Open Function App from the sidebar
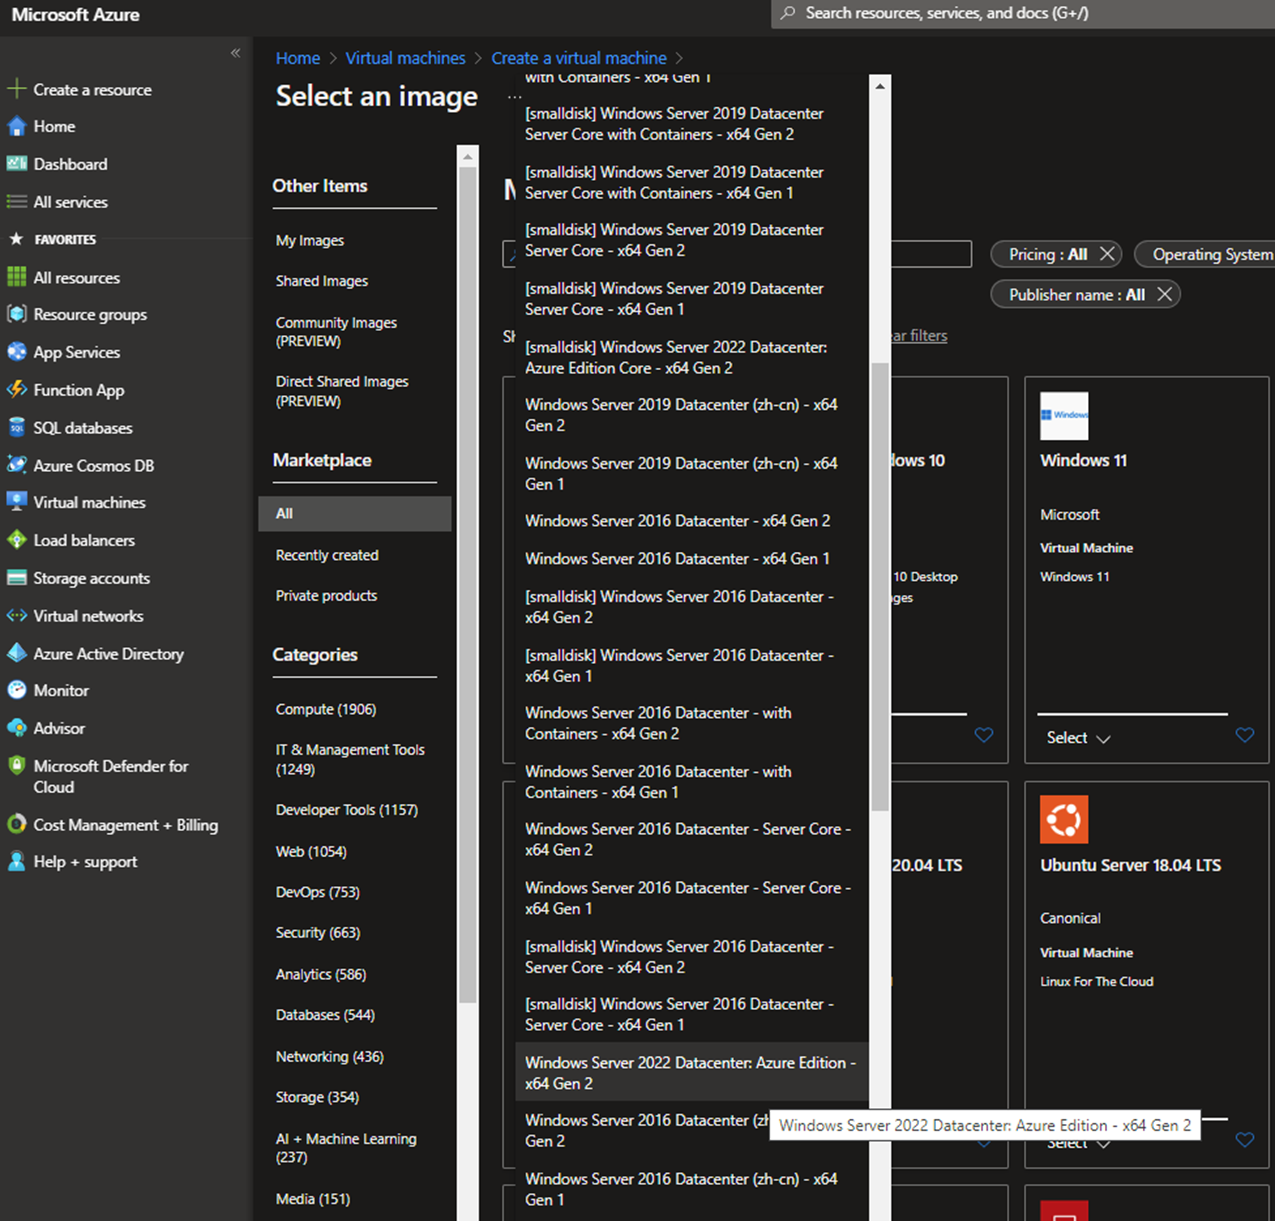This screenshot has width=1275, height=1221. coord(78,391)
